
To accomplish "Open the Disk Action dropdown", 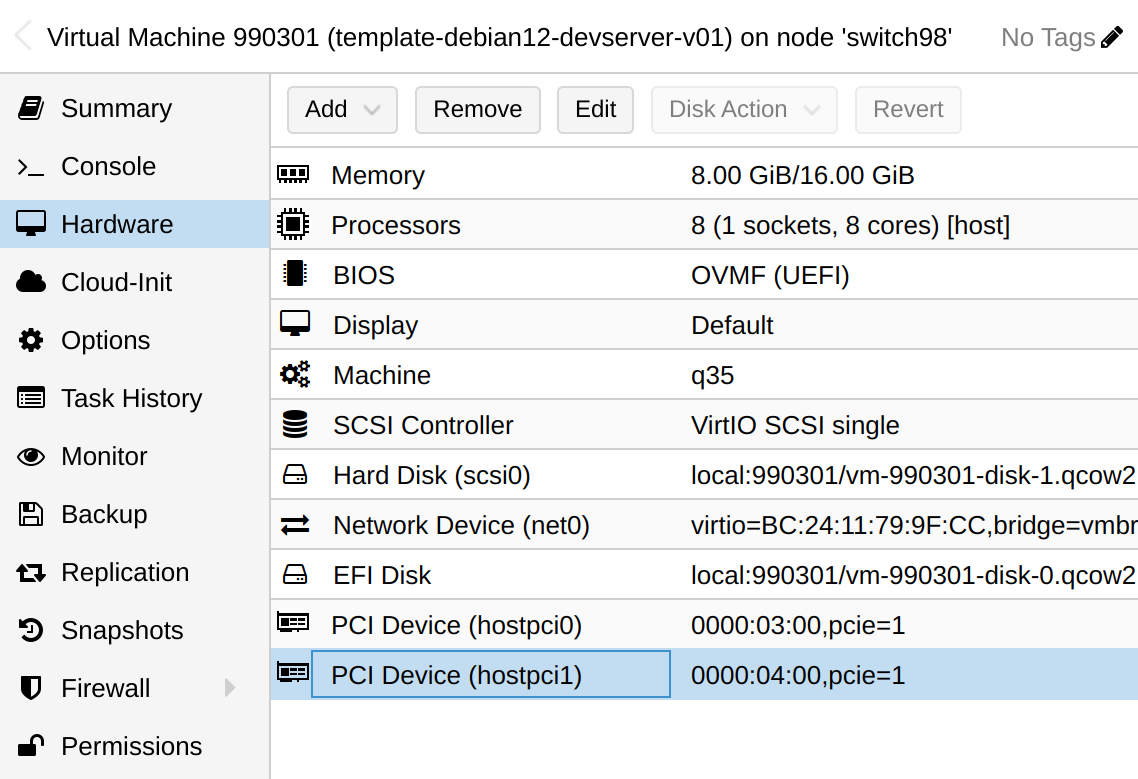I will 744,110.
